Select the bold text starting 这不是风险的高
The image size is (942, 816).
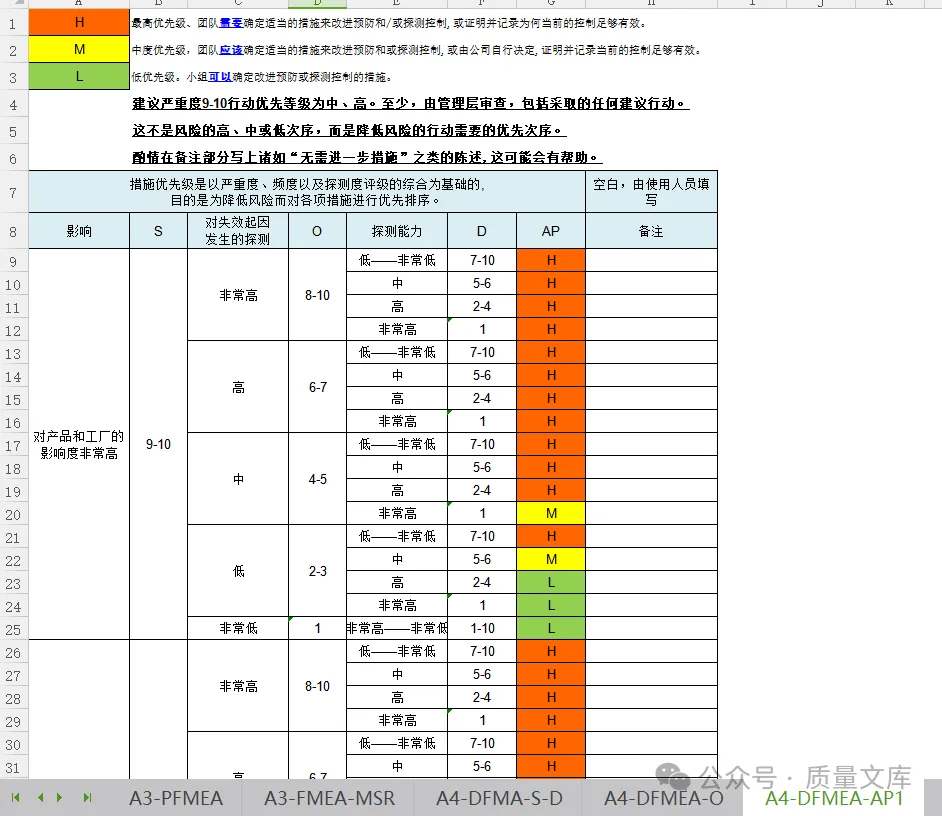pos(349,130)
